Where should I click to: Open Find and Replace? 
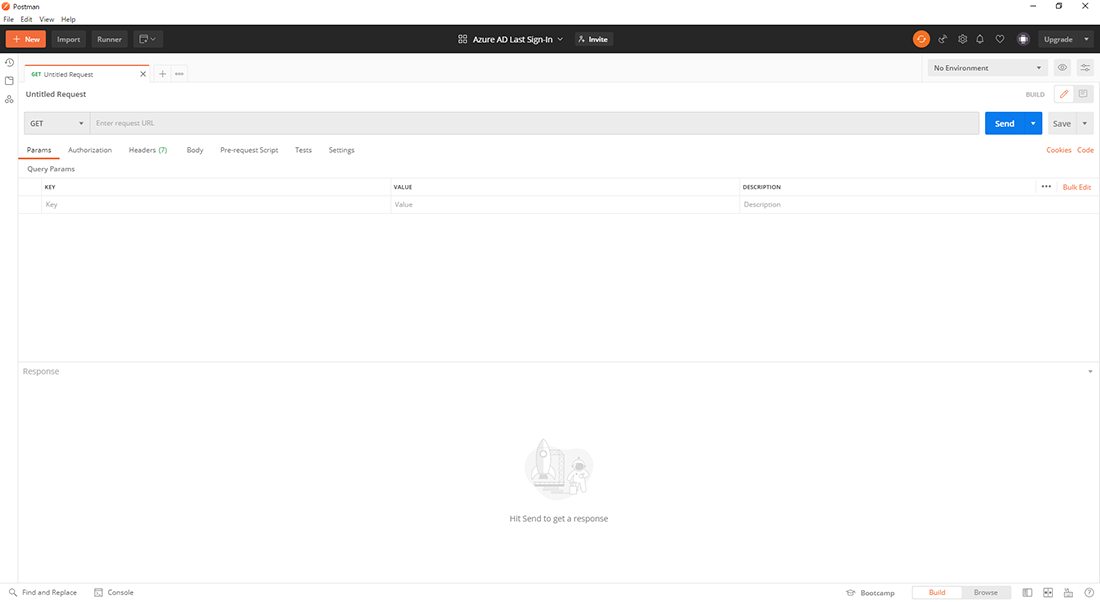tap(42, 592)
